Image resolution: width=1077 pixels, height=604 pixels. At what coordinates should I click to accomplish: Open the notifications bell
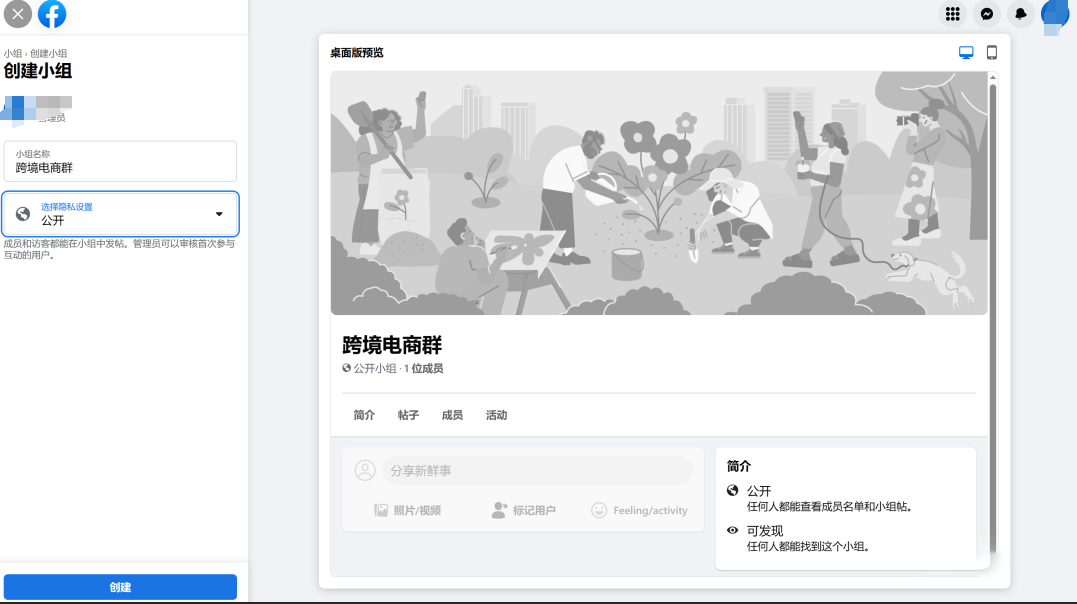point(1020,14)
